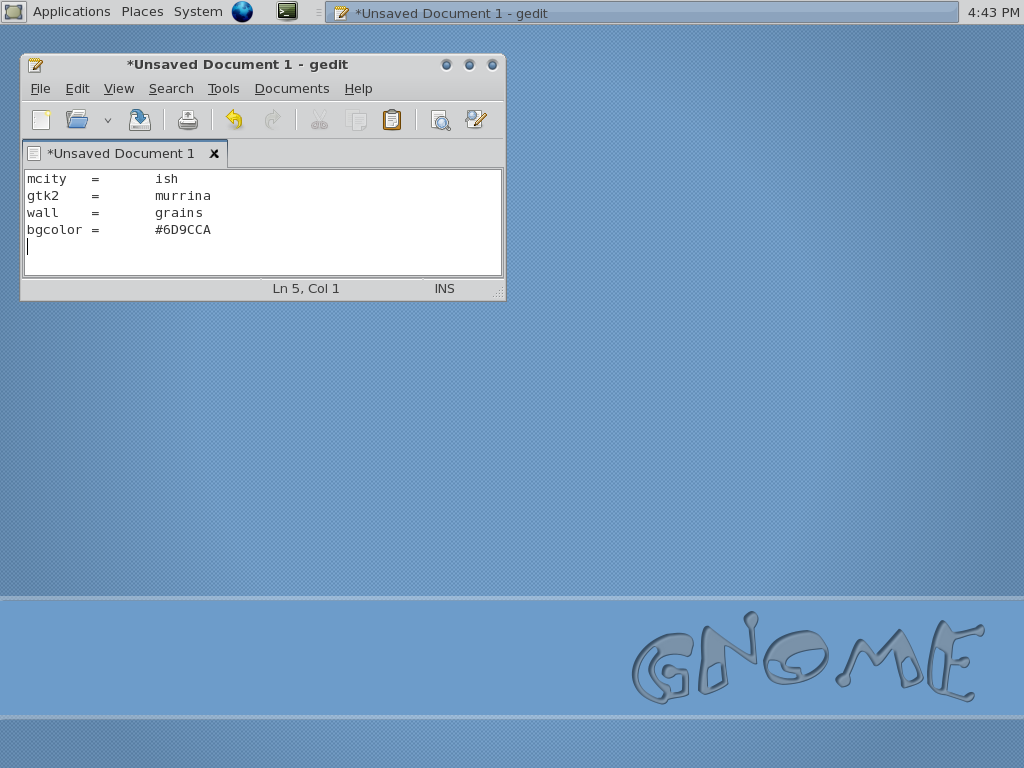The image size is (1024, 768).
Task: Click the Redo arrow icon
Action: [272, 120]
